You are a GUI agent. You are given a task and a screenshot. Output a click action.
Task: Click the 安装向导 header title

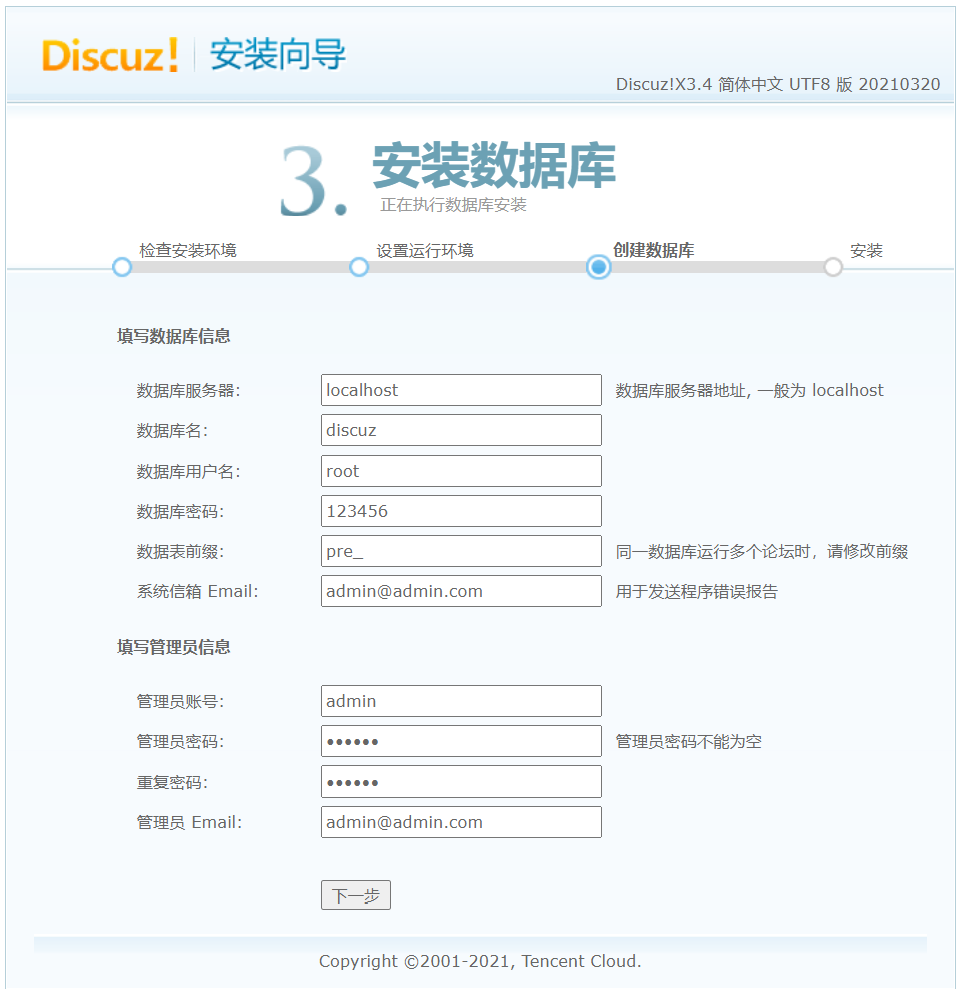point(277,54)
